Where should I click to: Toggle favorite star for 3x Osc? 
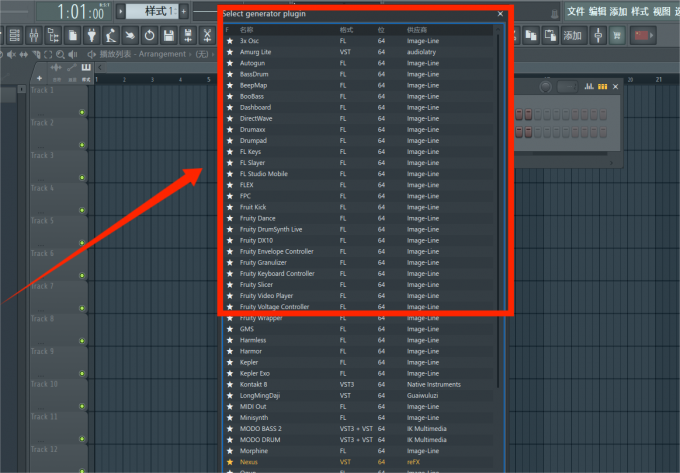click(230, 41)
